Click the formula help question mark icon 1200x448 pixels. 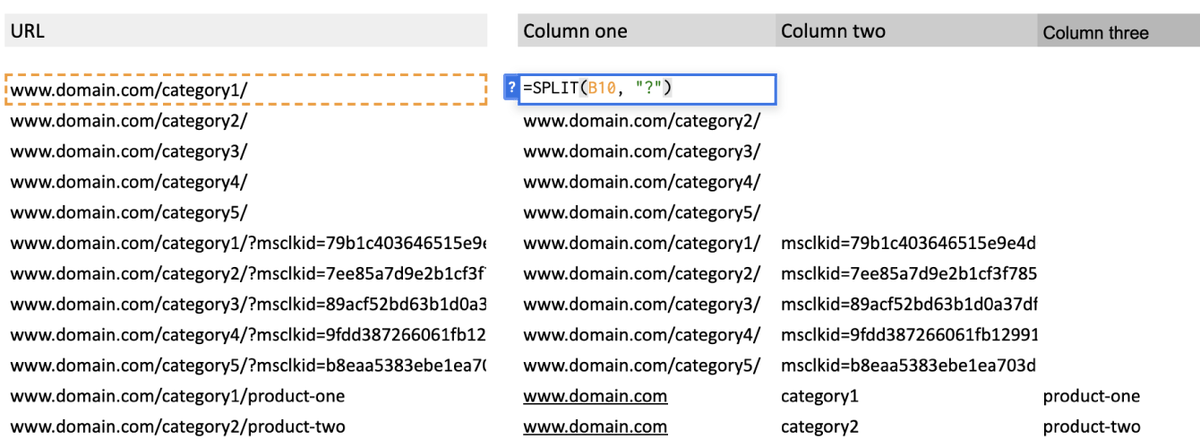pyautogui.click(x=511, y=89)
